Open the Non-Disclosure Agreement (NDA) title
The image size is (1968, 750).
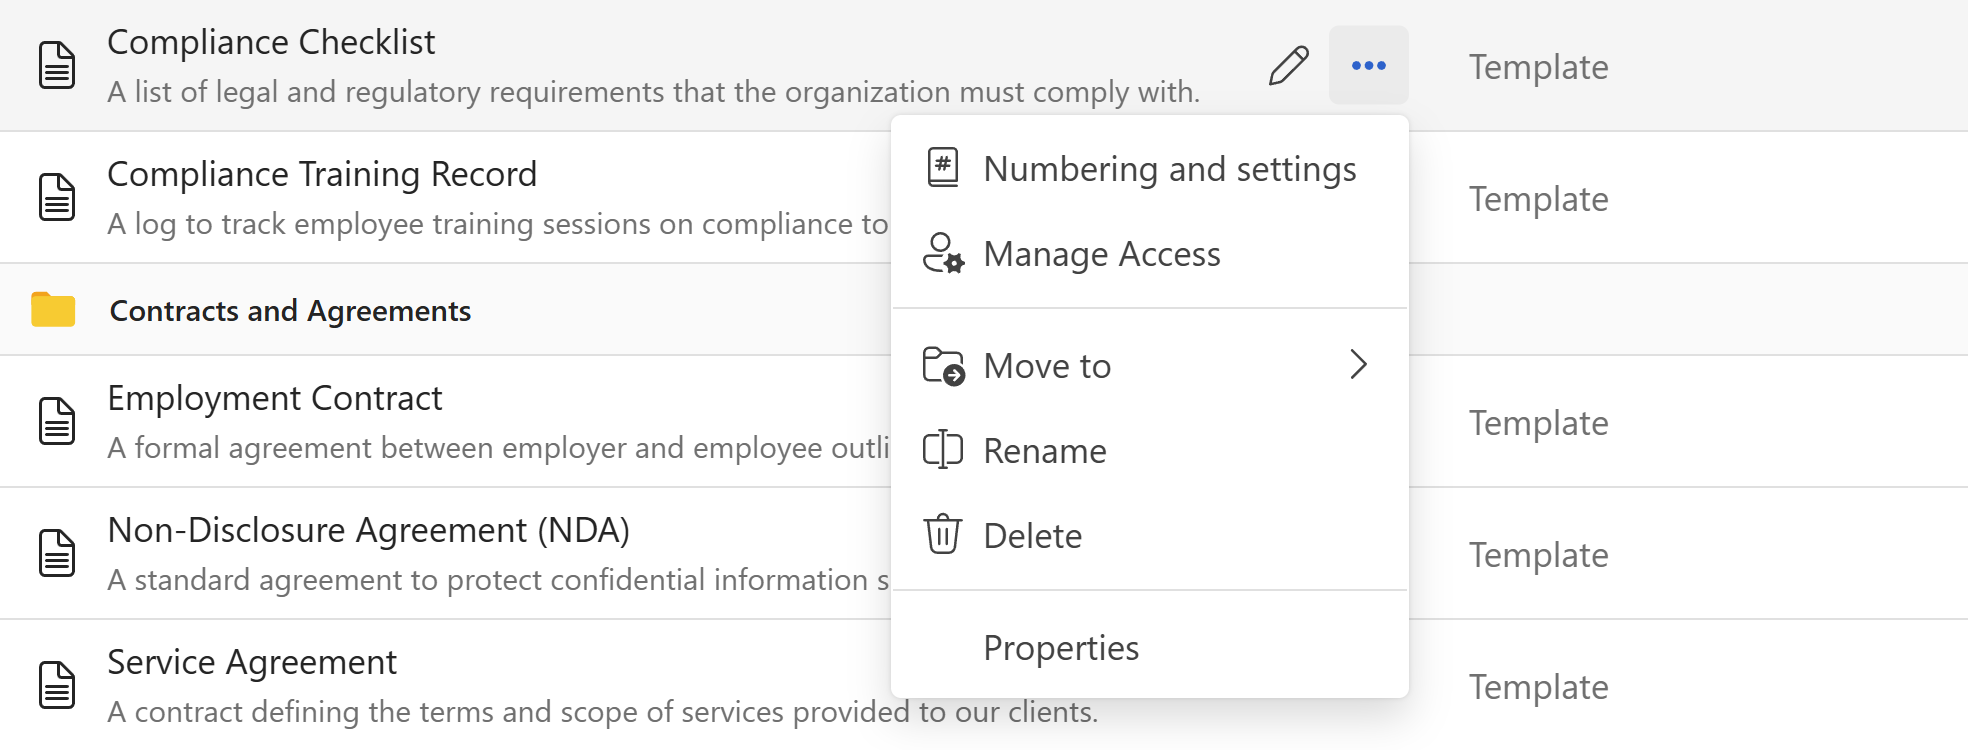tap(368, 530)
